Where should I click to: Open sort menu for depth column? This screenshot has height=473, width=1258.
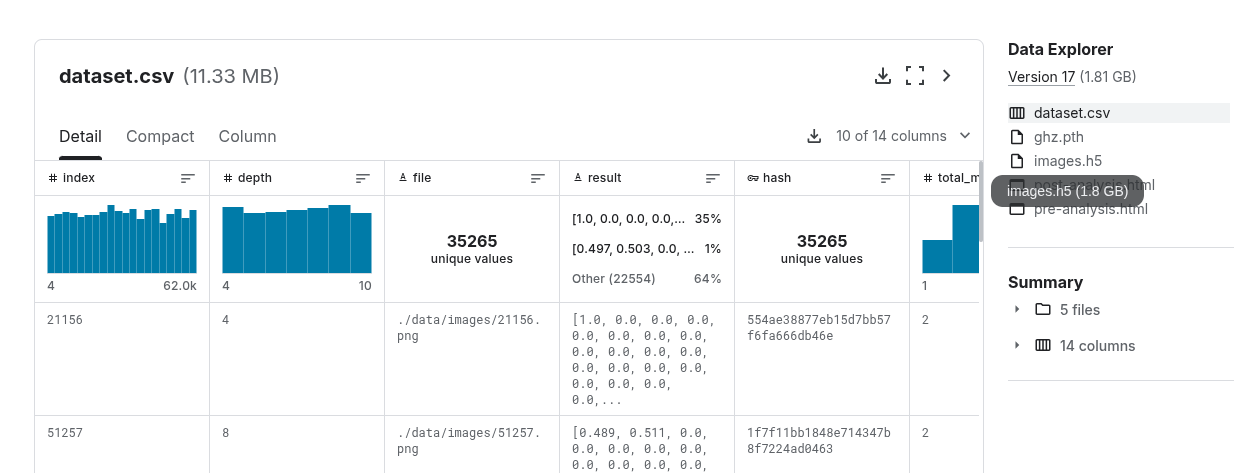click(x=363, y=178)
